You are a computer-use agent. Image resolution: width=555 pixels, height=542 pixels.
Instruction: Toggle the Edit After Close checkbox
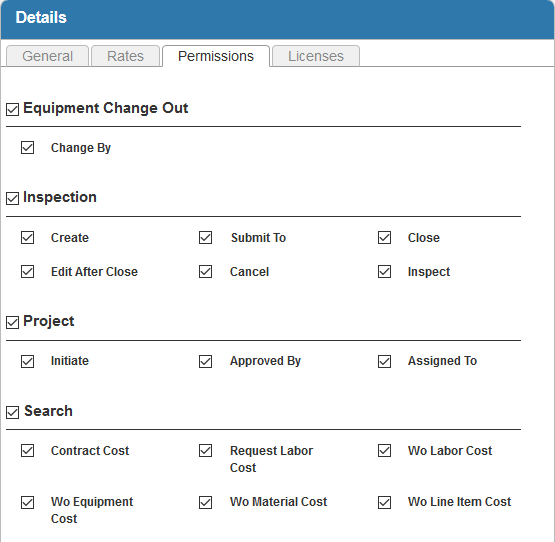click(x=28, y=272)
